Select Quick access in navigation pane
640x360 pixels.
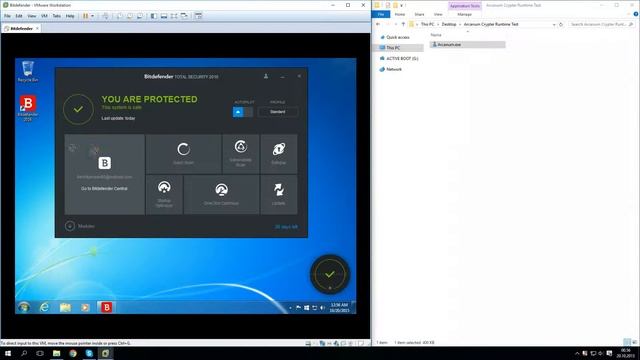[398, 37]
